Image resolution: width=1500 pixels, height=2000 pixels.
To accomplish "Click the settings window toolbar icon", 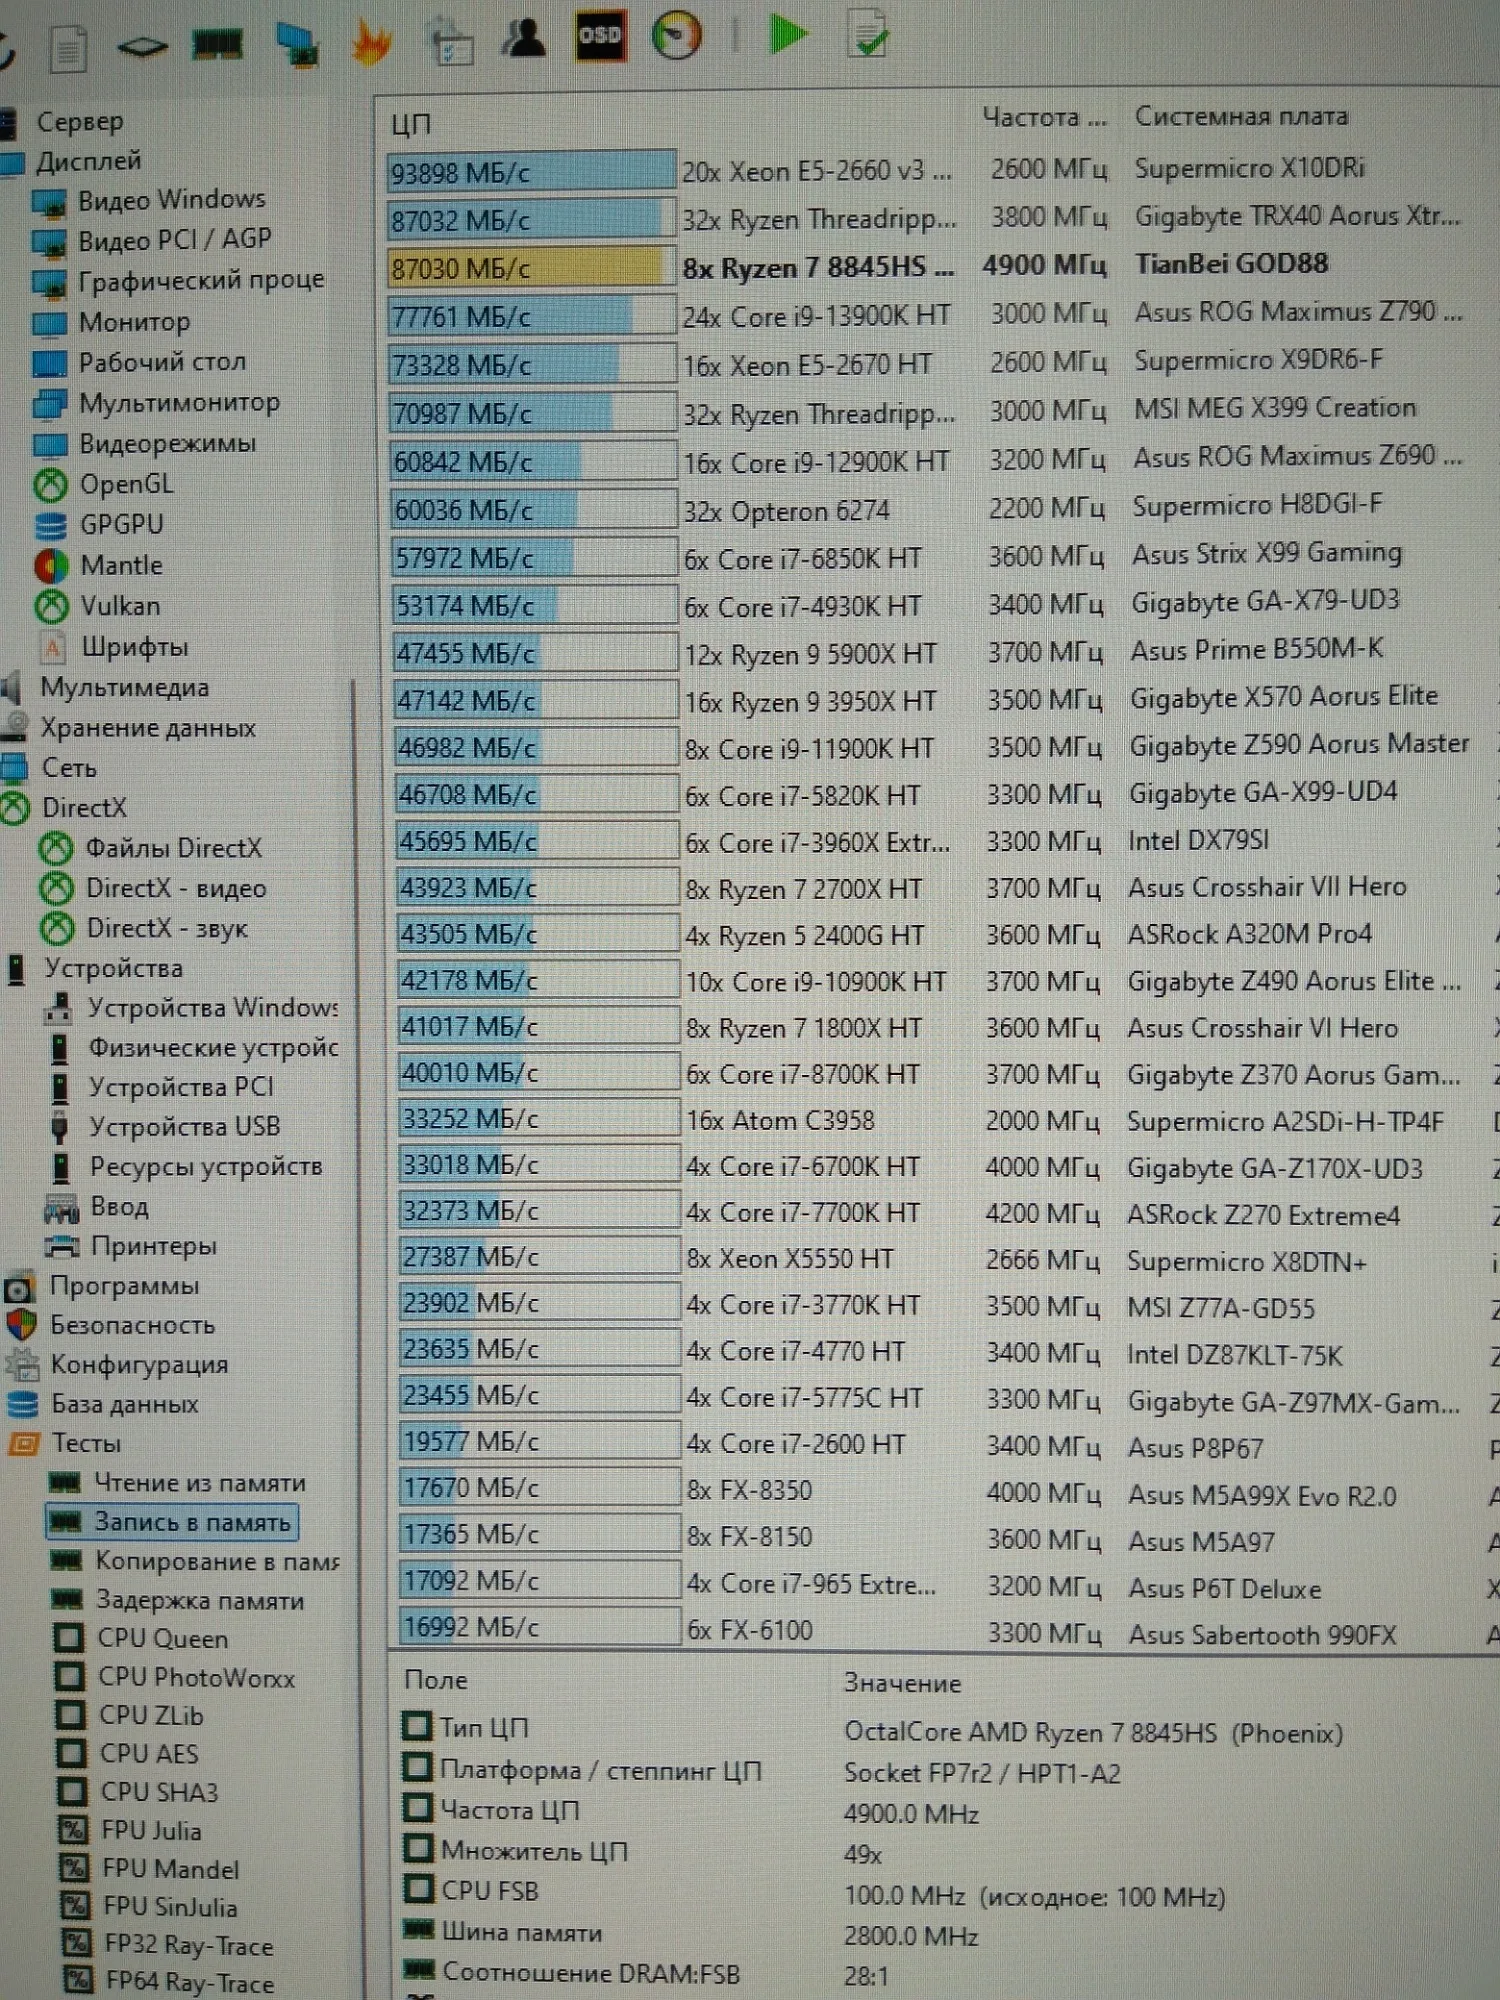I will (450, 44).
